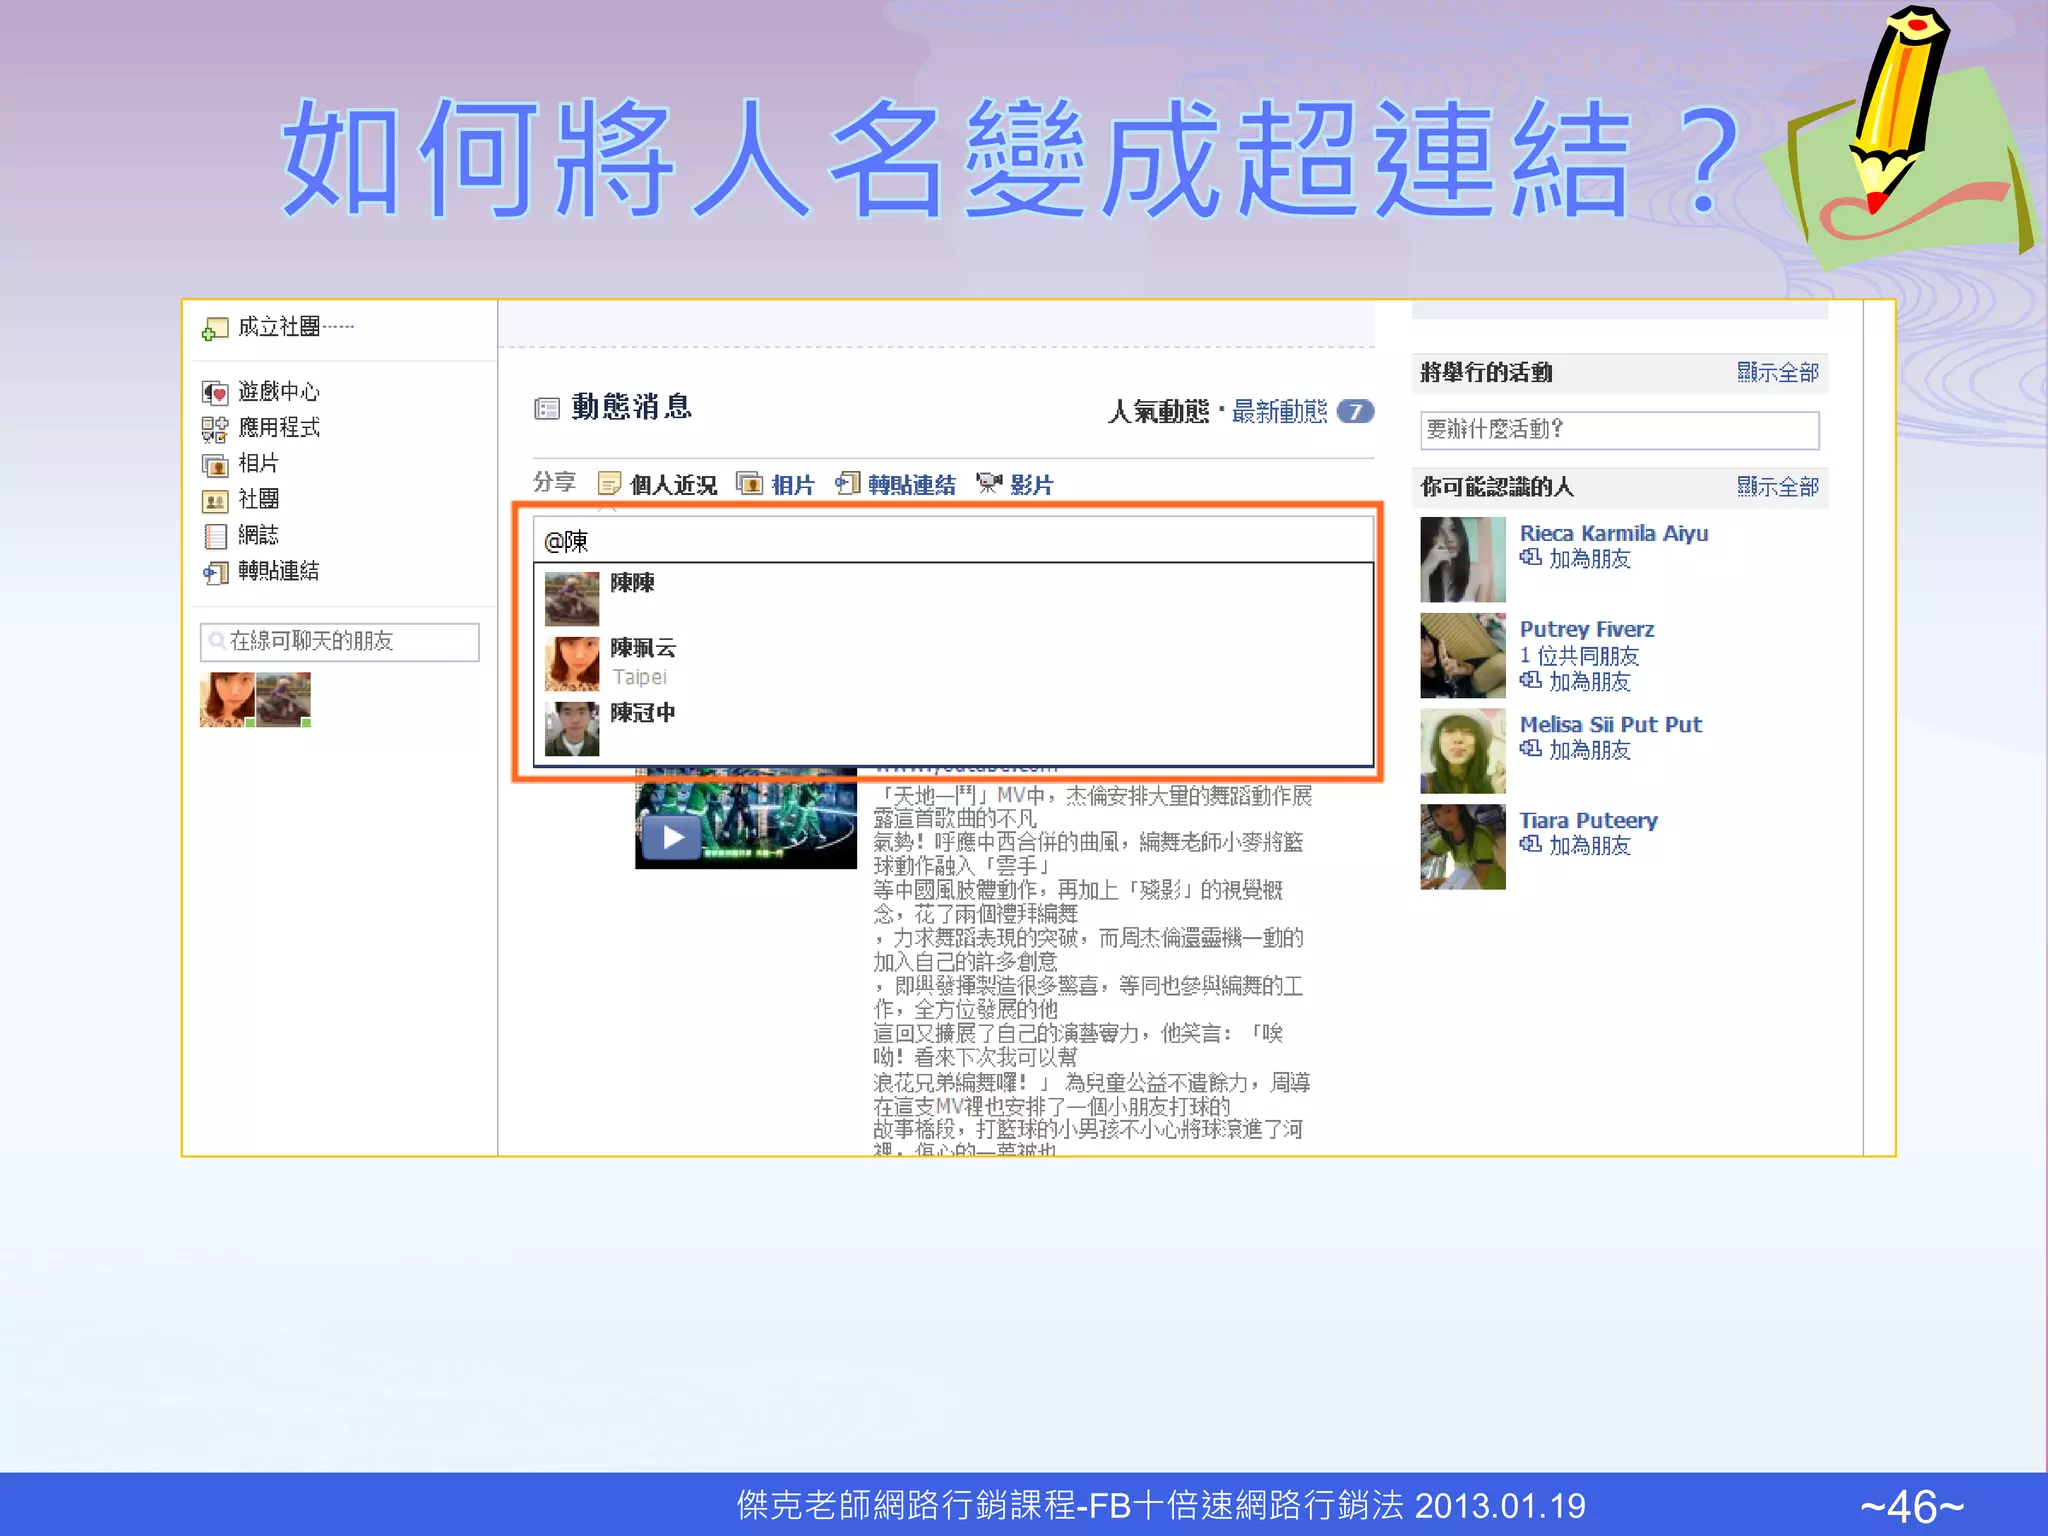Click the Applications (應用程式) sidebar icon
The image size is (2048, 1536).
(x=214, y=429)
